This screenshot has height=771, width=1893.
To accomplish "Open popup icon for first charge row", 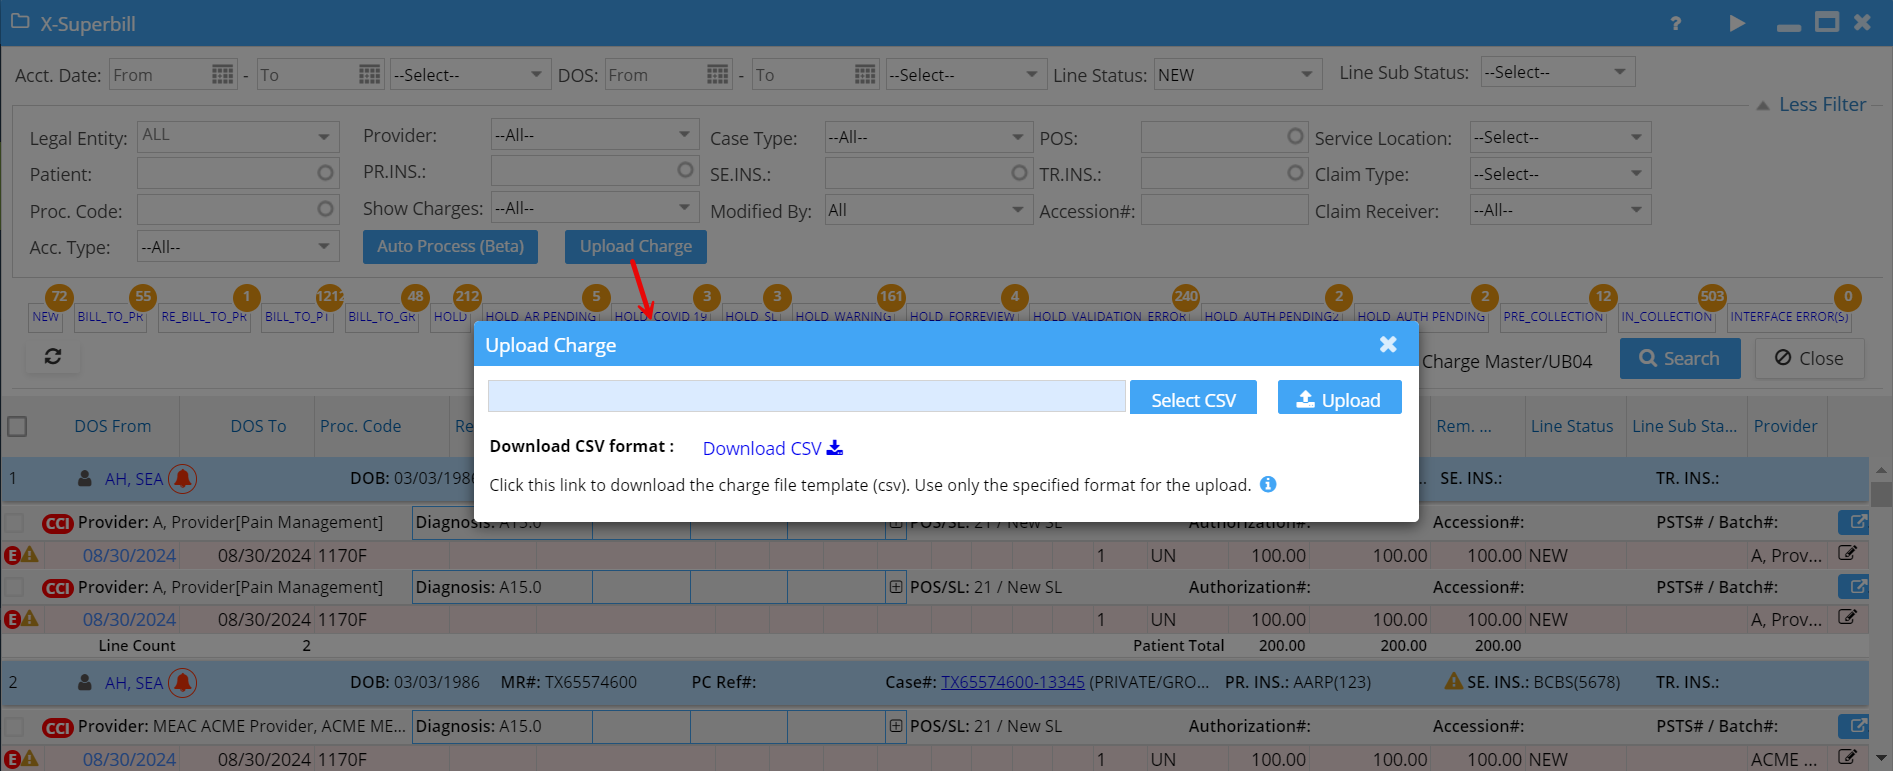I will (1853, 522).
